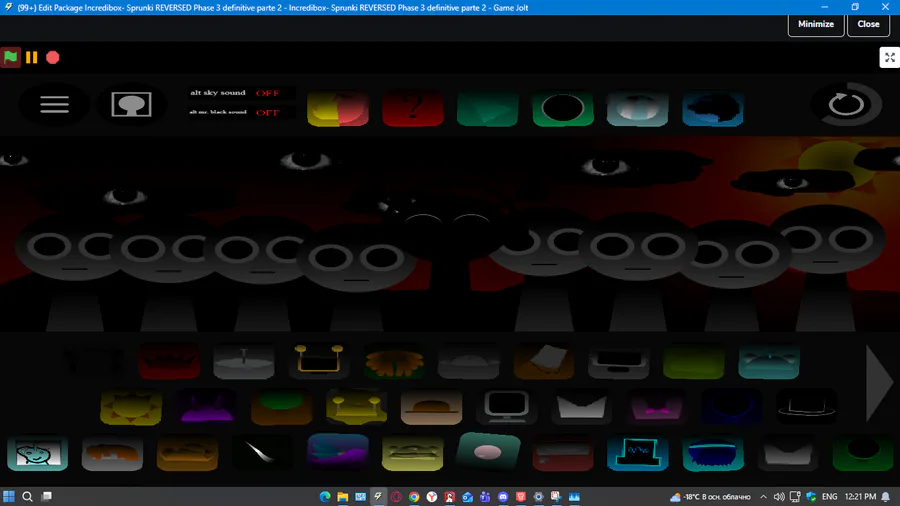Toggle alt sky sound OFF switch
The width and height of the screenshot is (900, 506).
tap(267, 93)
